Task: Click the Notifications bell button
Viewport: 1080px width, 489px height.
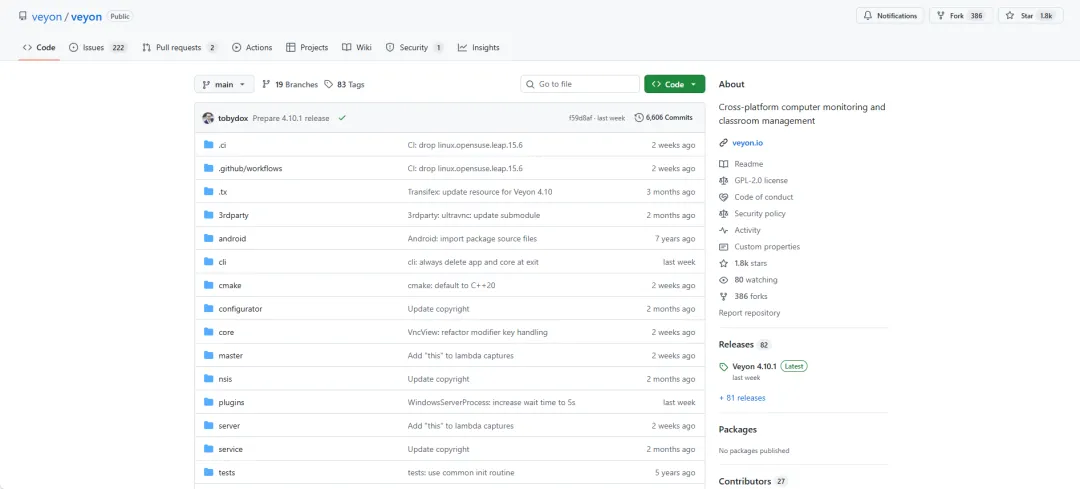Action: tap(890, 16)
